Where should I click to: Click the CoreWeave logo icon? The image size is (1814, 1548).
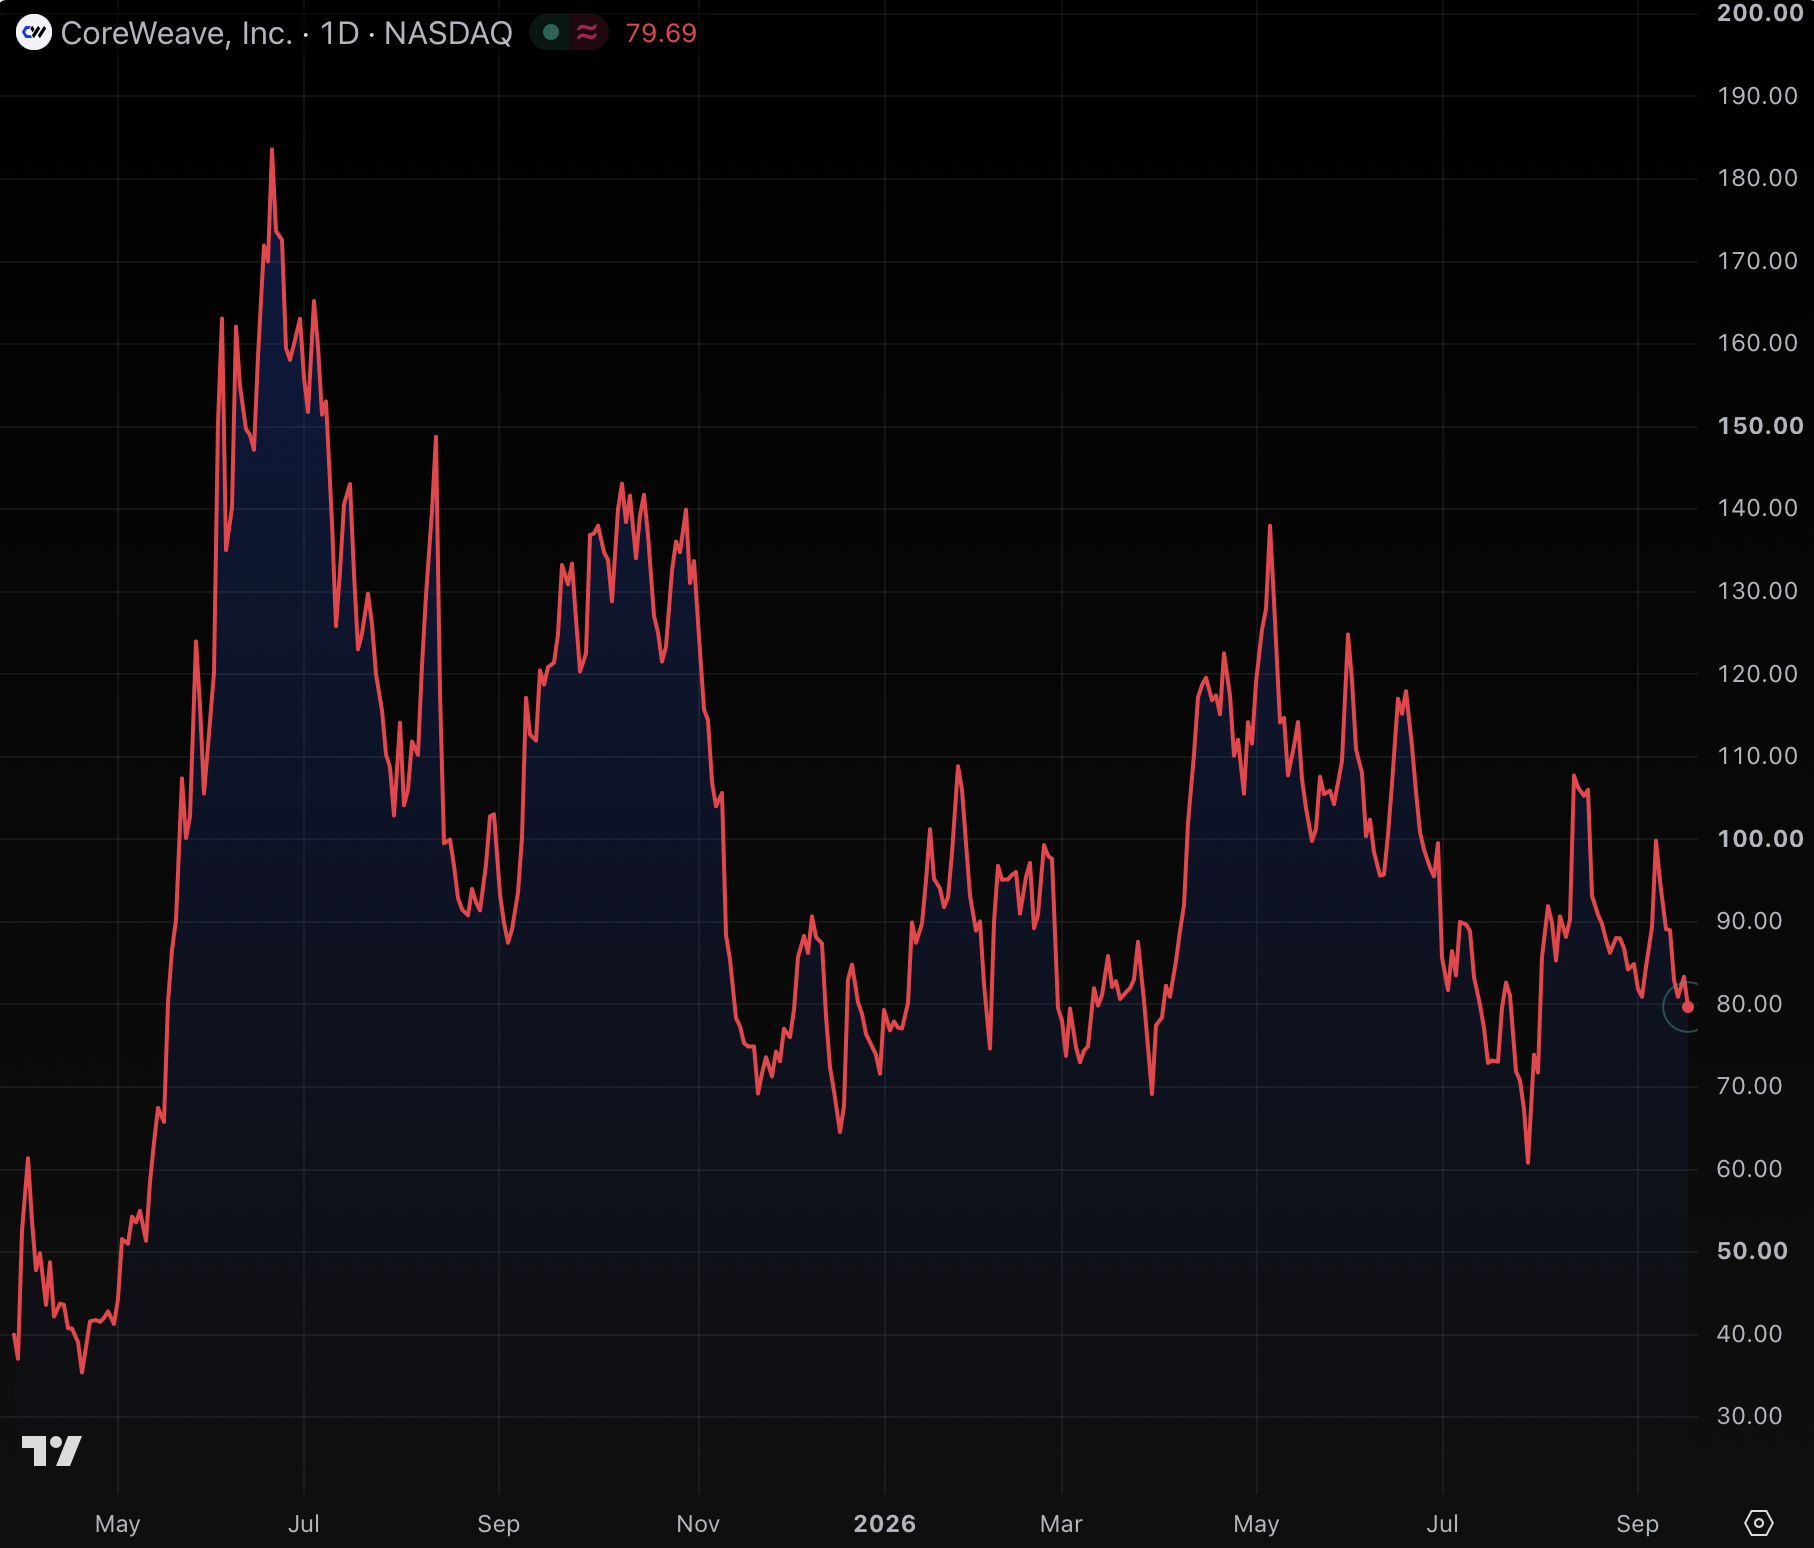pos(34,33)
